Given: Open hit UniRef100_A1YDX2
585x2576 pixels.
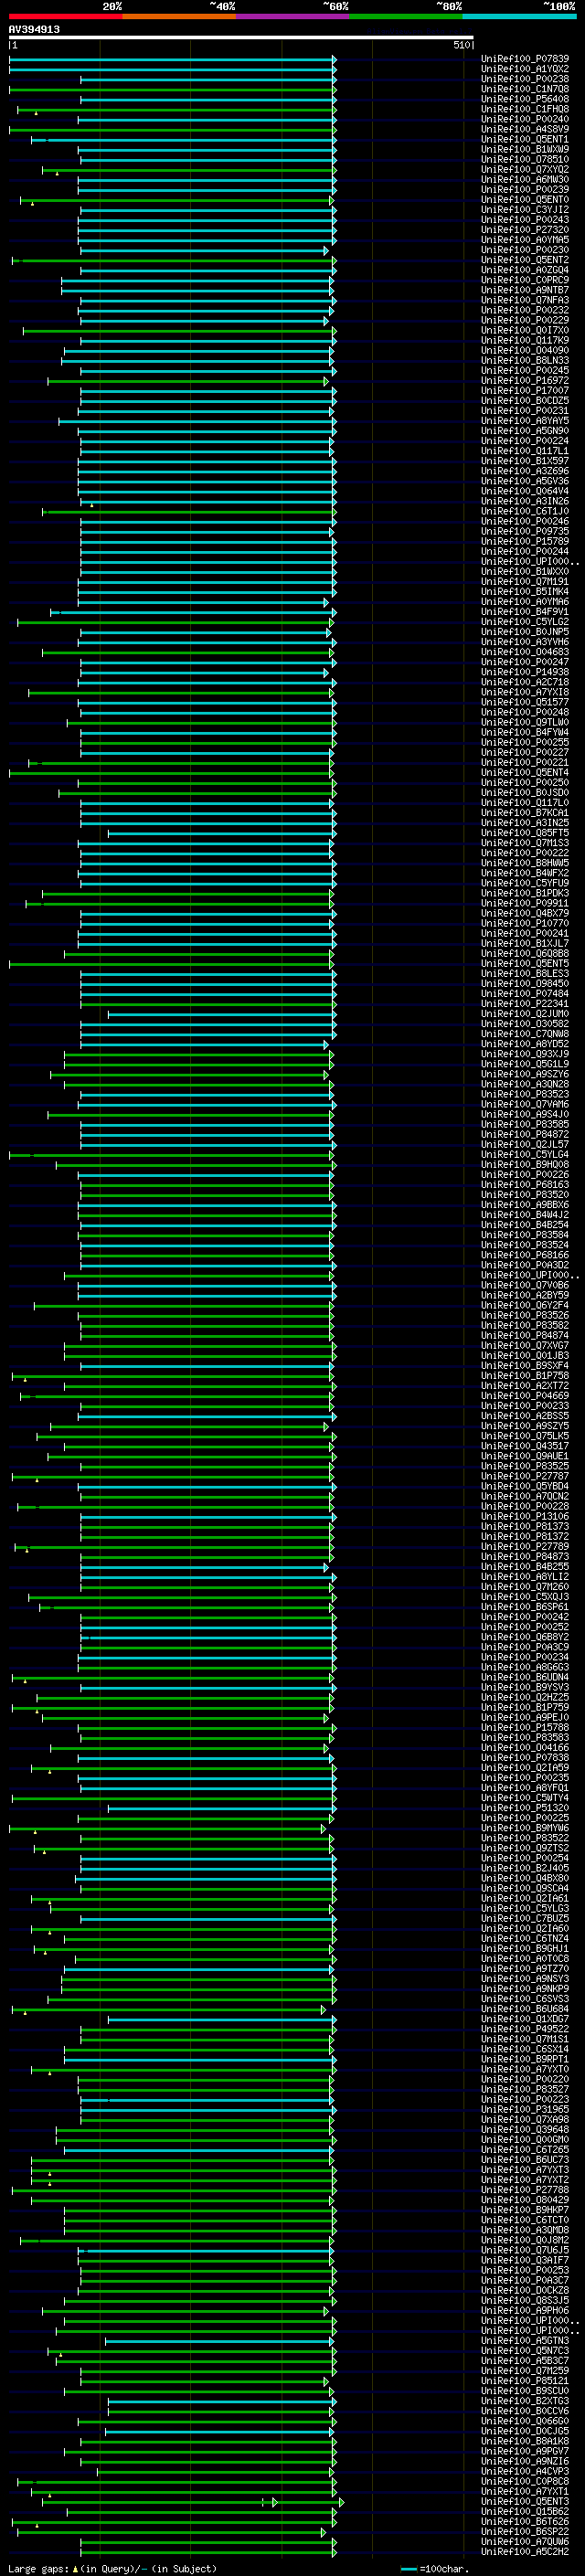Looking at the screenshot, I should [x=525, y=69].
